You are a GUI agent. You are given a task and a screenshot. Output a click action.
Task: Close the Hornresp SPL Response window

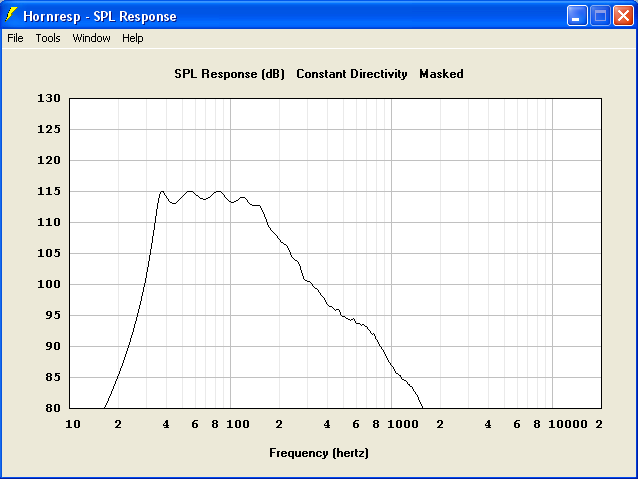[x=623, y=16]
